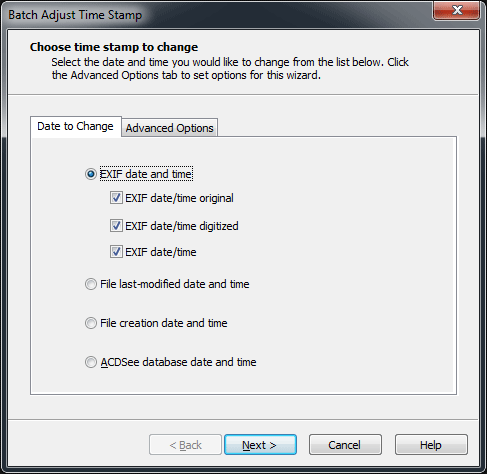Switch to the Advanced Options tab

coord(170,128)
